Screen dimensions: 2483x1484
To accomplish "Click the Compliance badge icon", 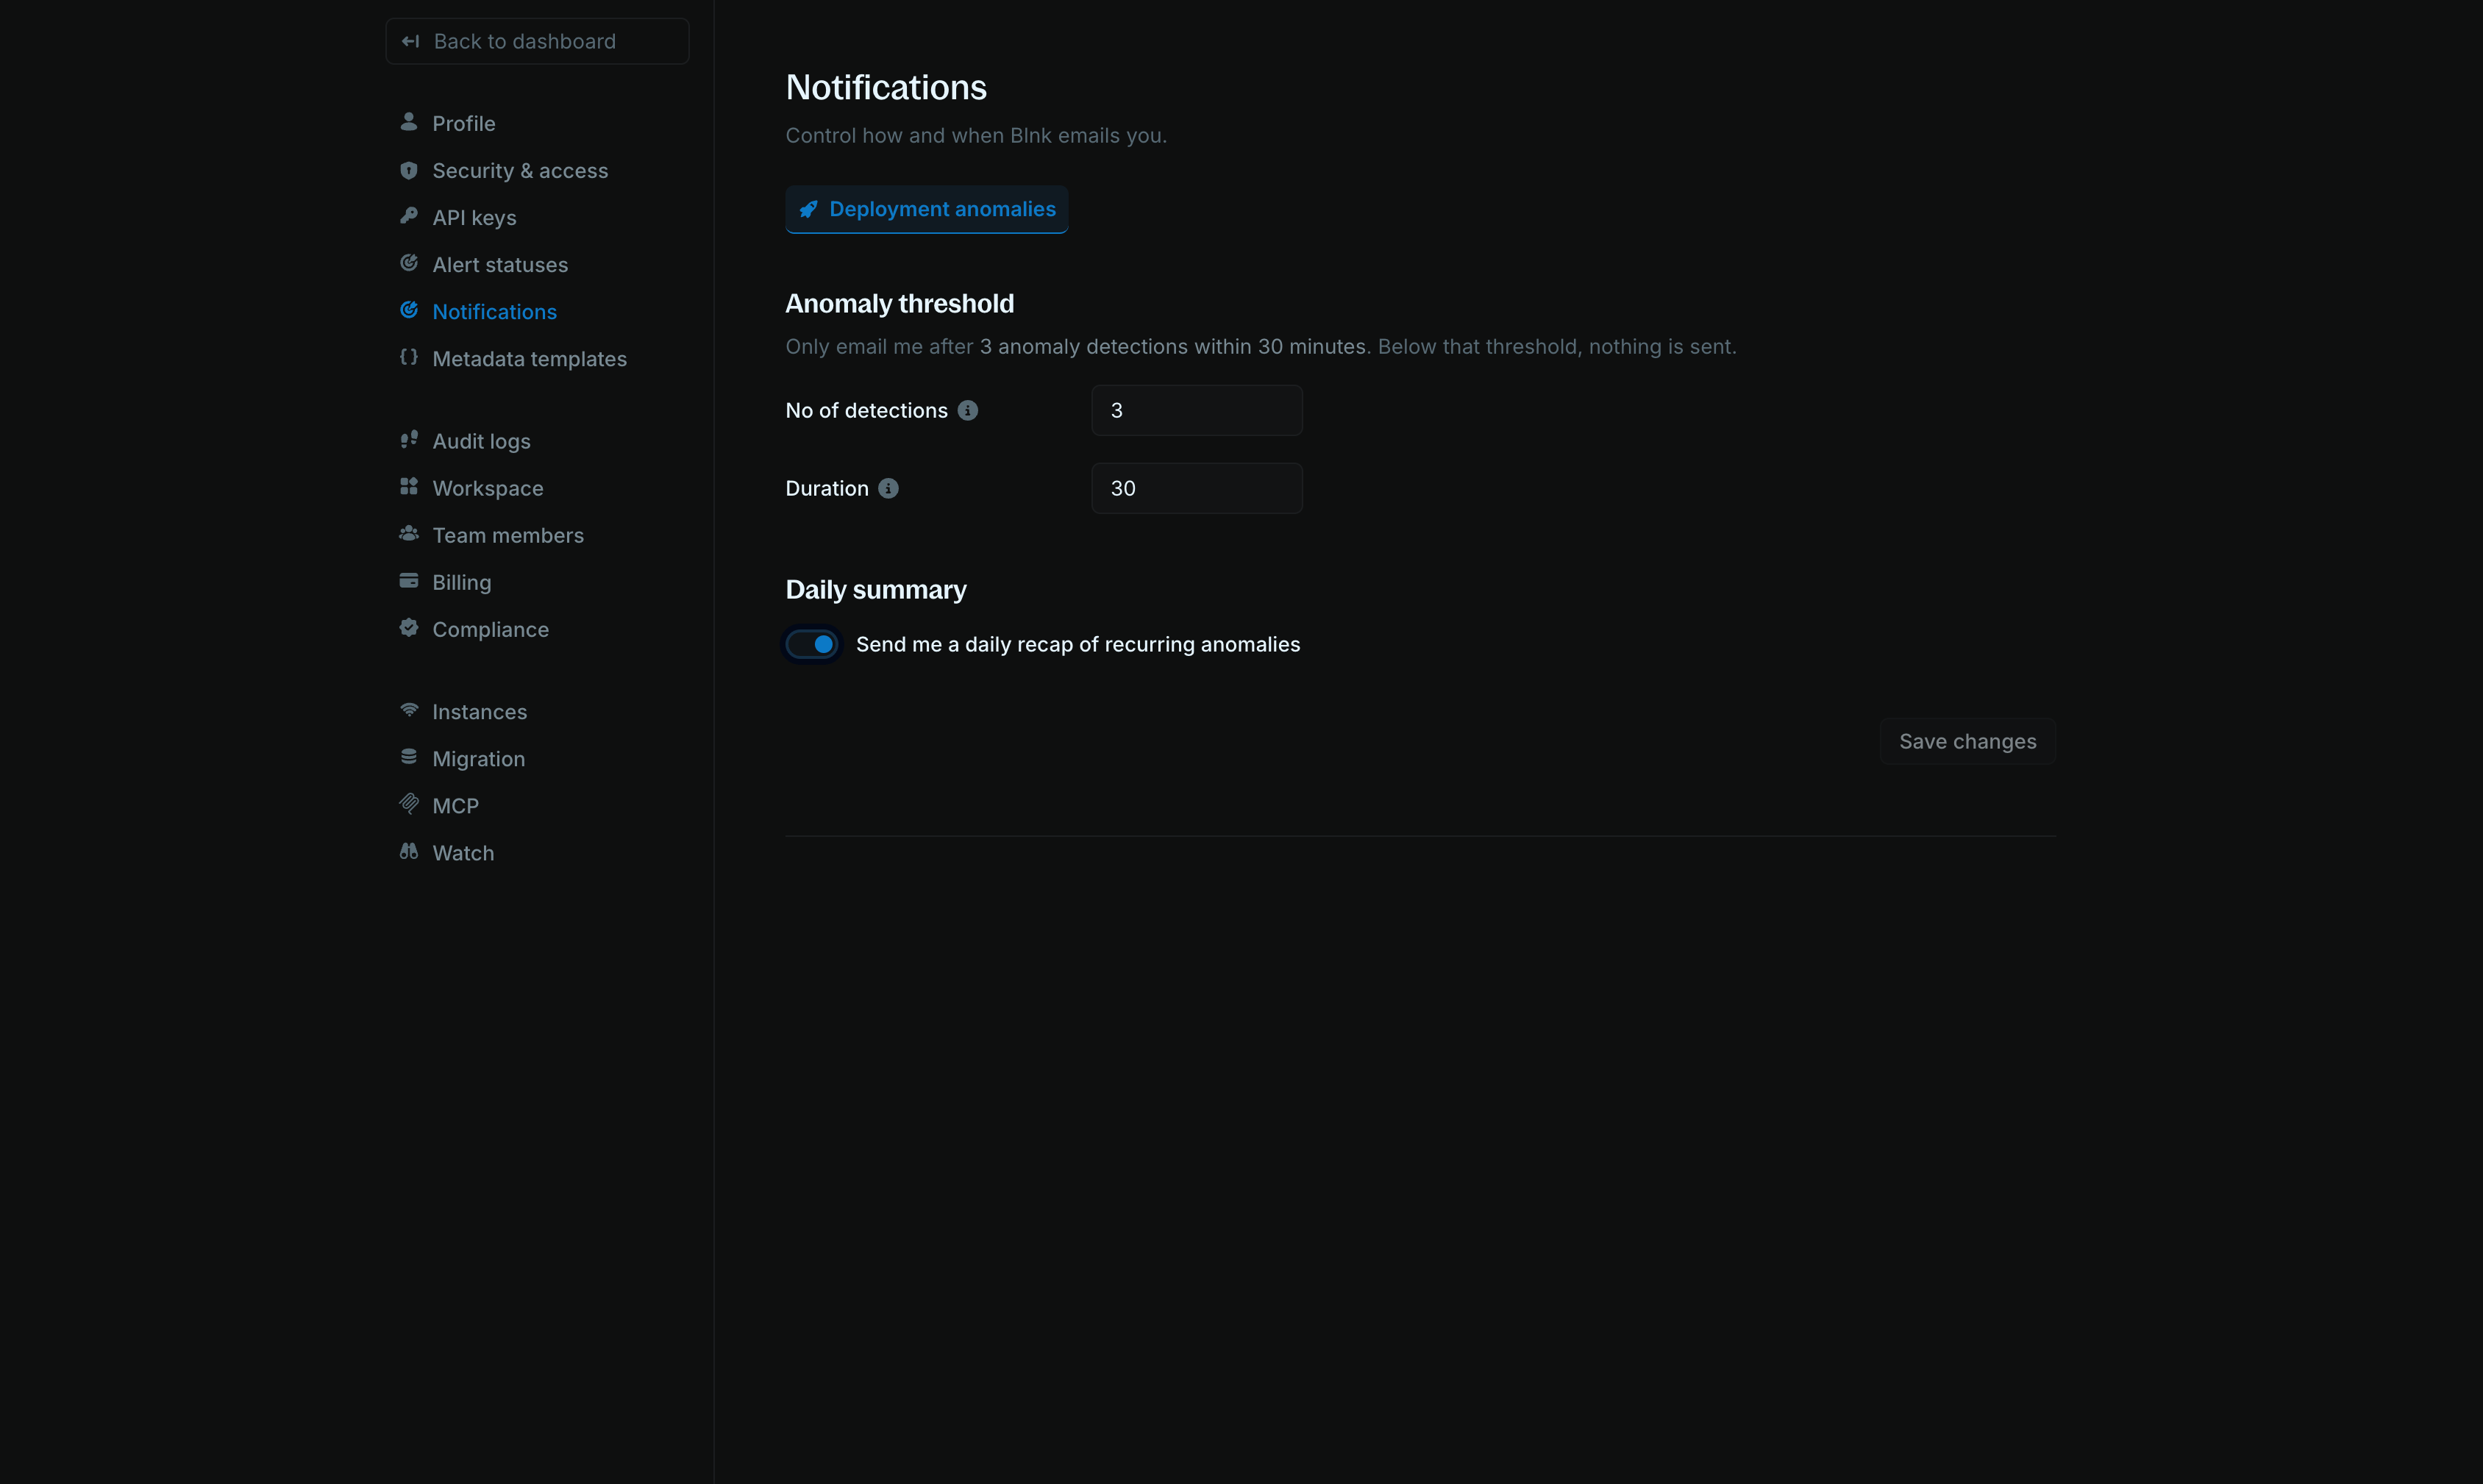I will pos(408,628).
